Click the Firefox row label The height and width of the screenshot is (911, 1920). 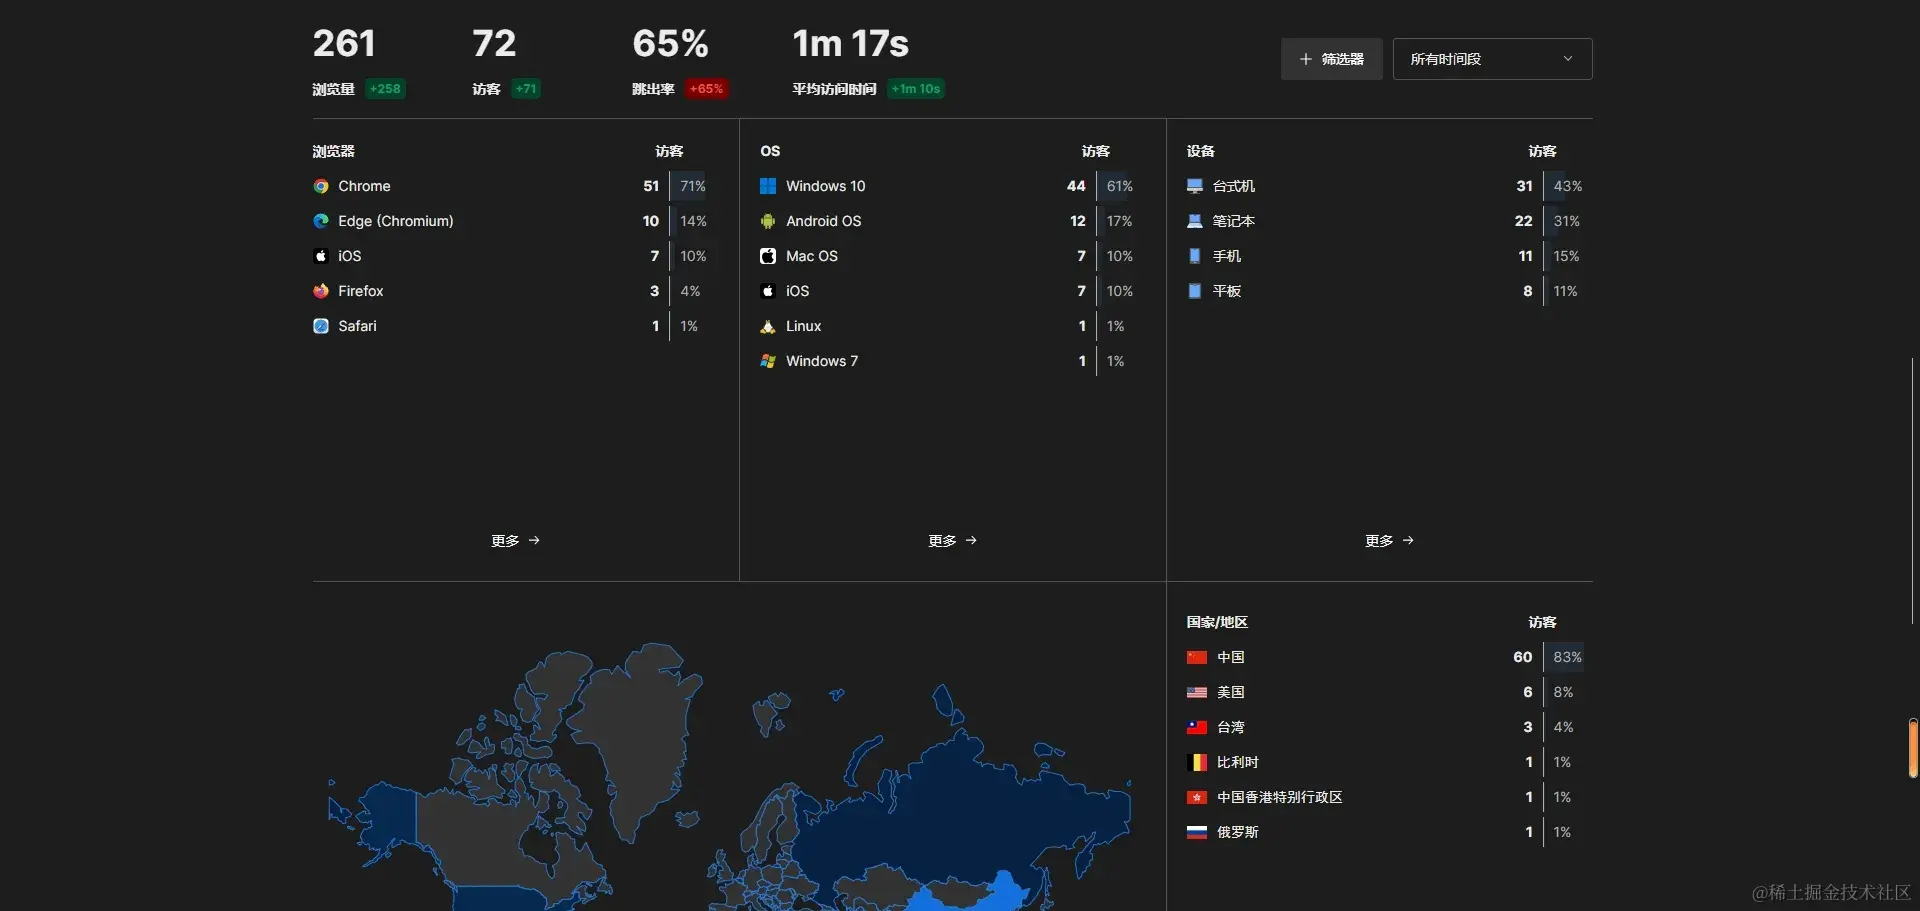(361, 291)
